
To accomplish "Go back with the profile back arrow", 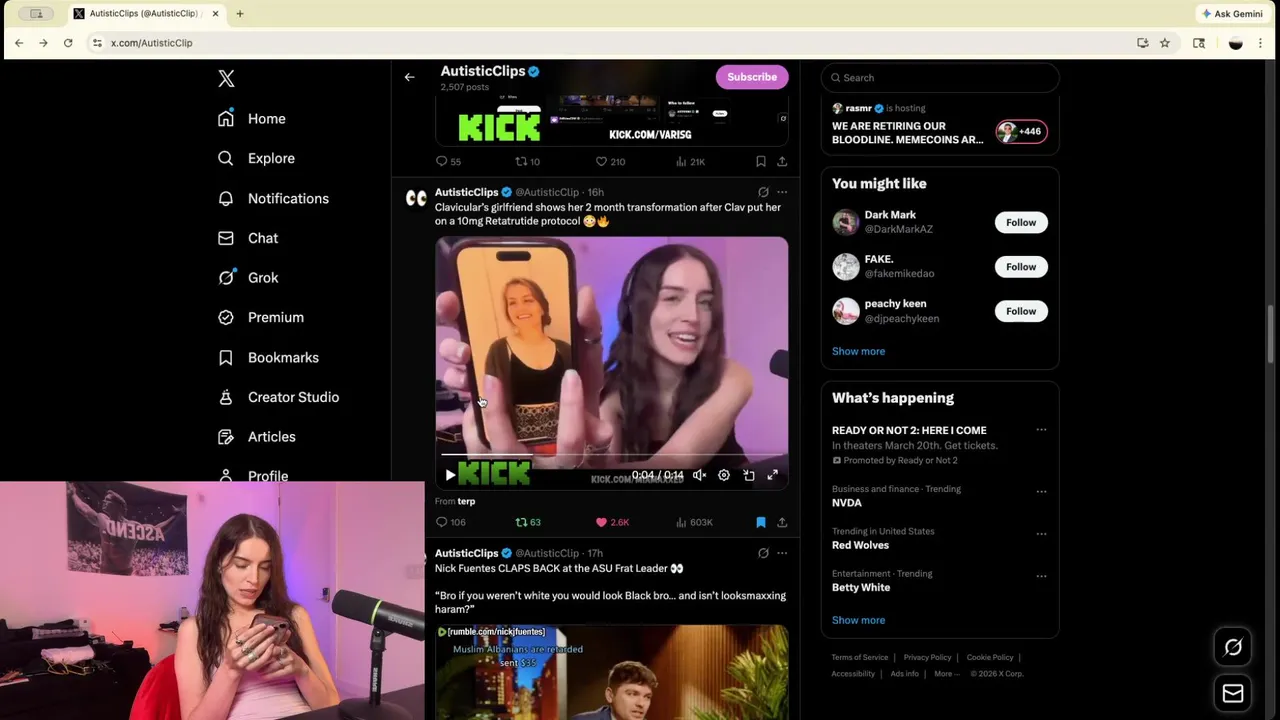I will tap(409, 77).
